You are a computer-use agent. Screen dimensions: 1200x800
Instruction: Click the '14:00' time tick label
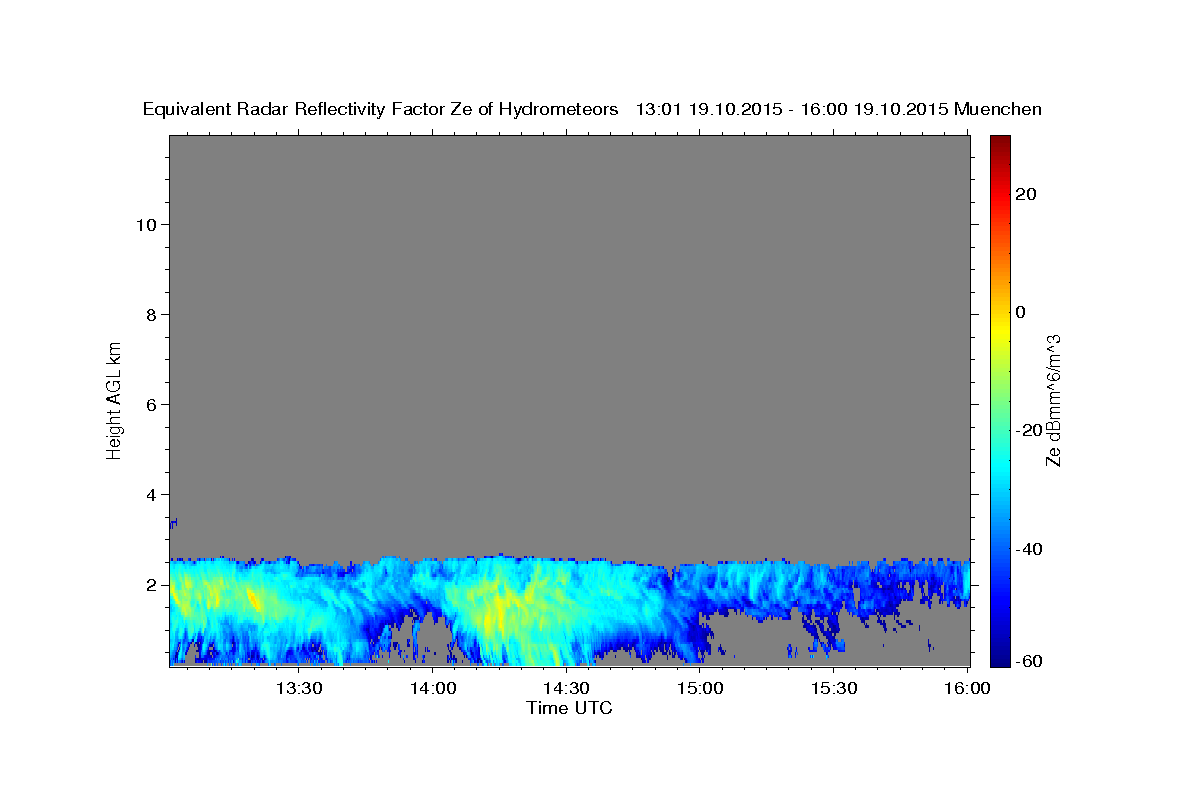[x=433, y=688]
